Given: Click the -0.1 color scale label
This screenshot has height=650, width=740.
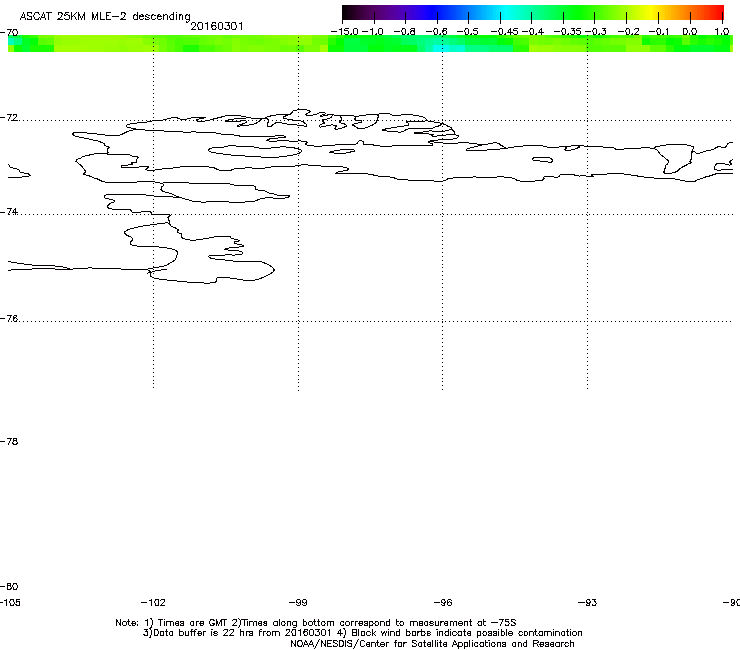Looking at the screenshot, I should pos(659,32).
